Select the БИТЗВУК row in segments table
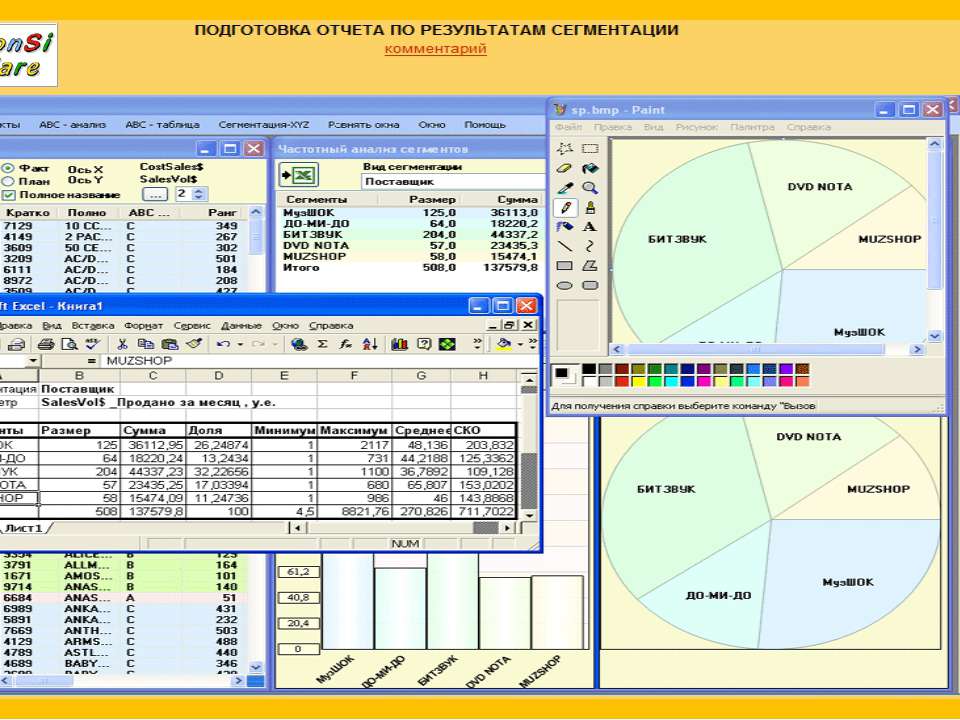The height and width of the screenshot is (720, 960). 410,234
